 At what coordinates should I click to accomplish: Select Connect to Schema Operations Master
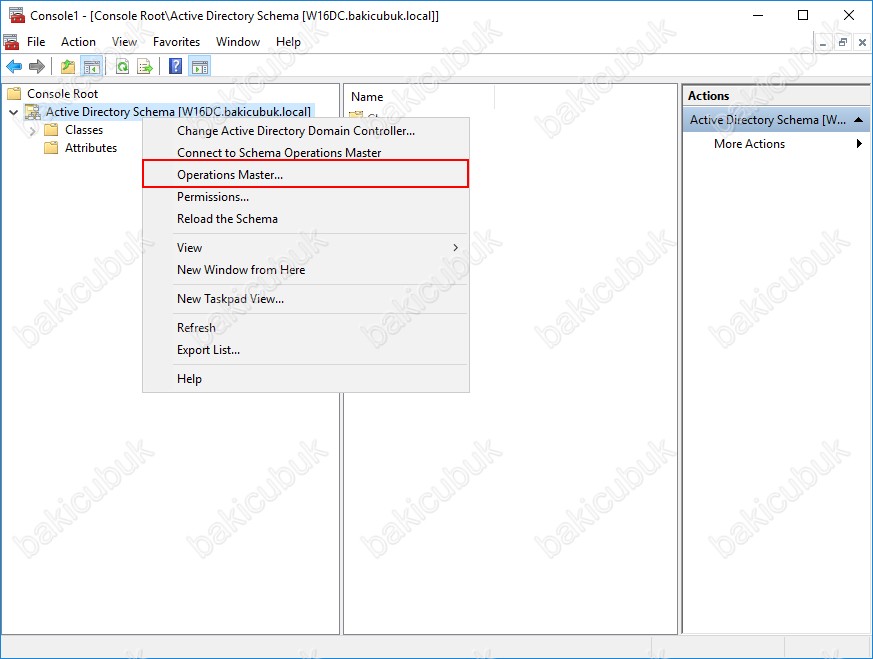pyautogui.click(x=306, y=153)
